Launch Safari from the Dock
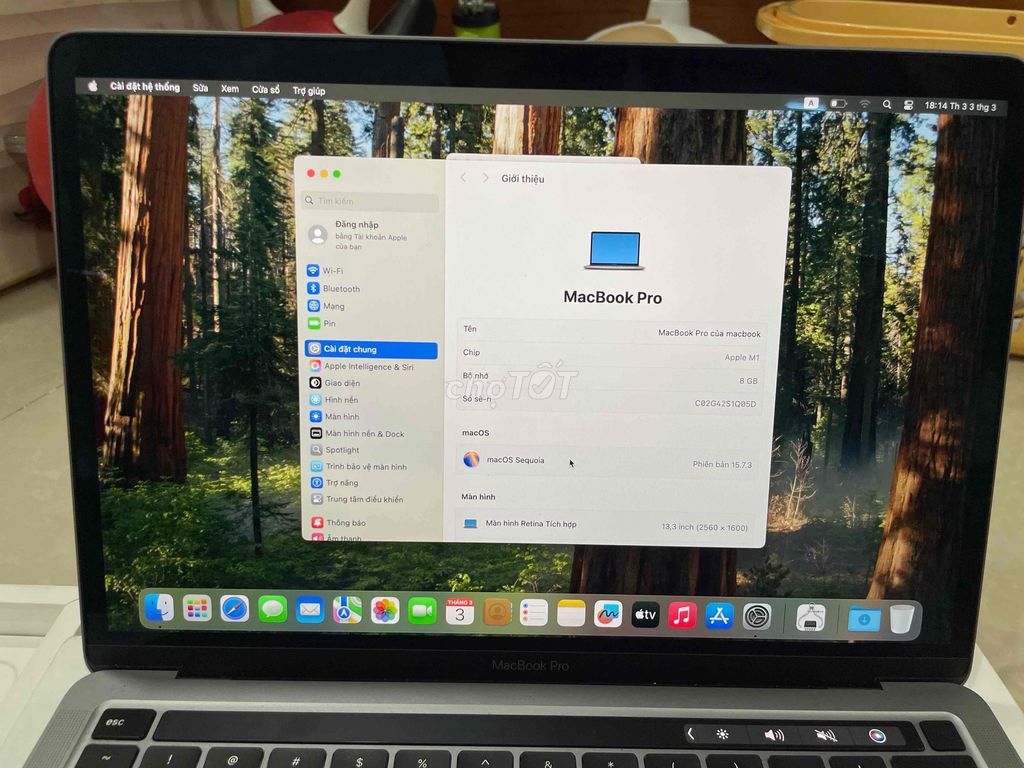 coord(232,611)
